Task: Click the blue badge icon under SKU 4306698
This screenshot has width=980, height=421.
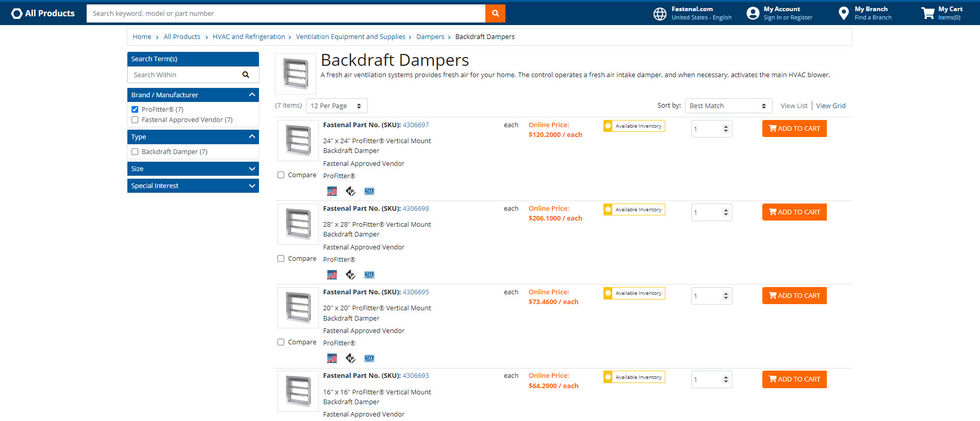Action: (369, 275)
